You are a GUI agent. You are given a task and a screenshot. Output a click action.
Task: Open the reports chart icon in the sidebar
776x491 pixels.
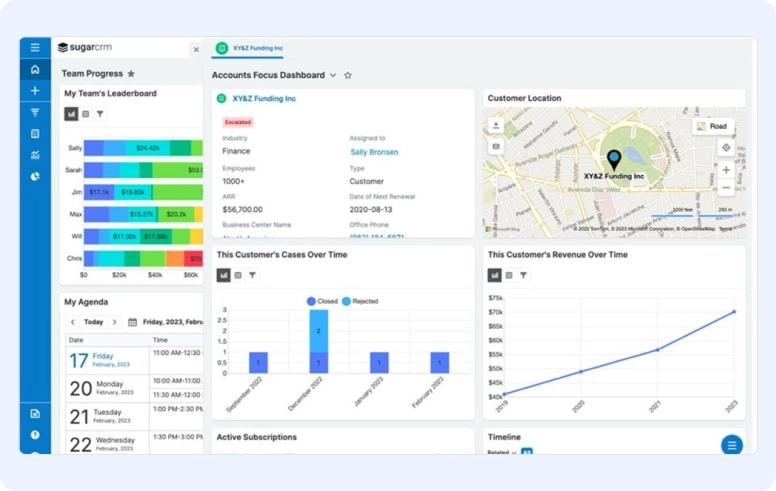[x=35, y=155]
